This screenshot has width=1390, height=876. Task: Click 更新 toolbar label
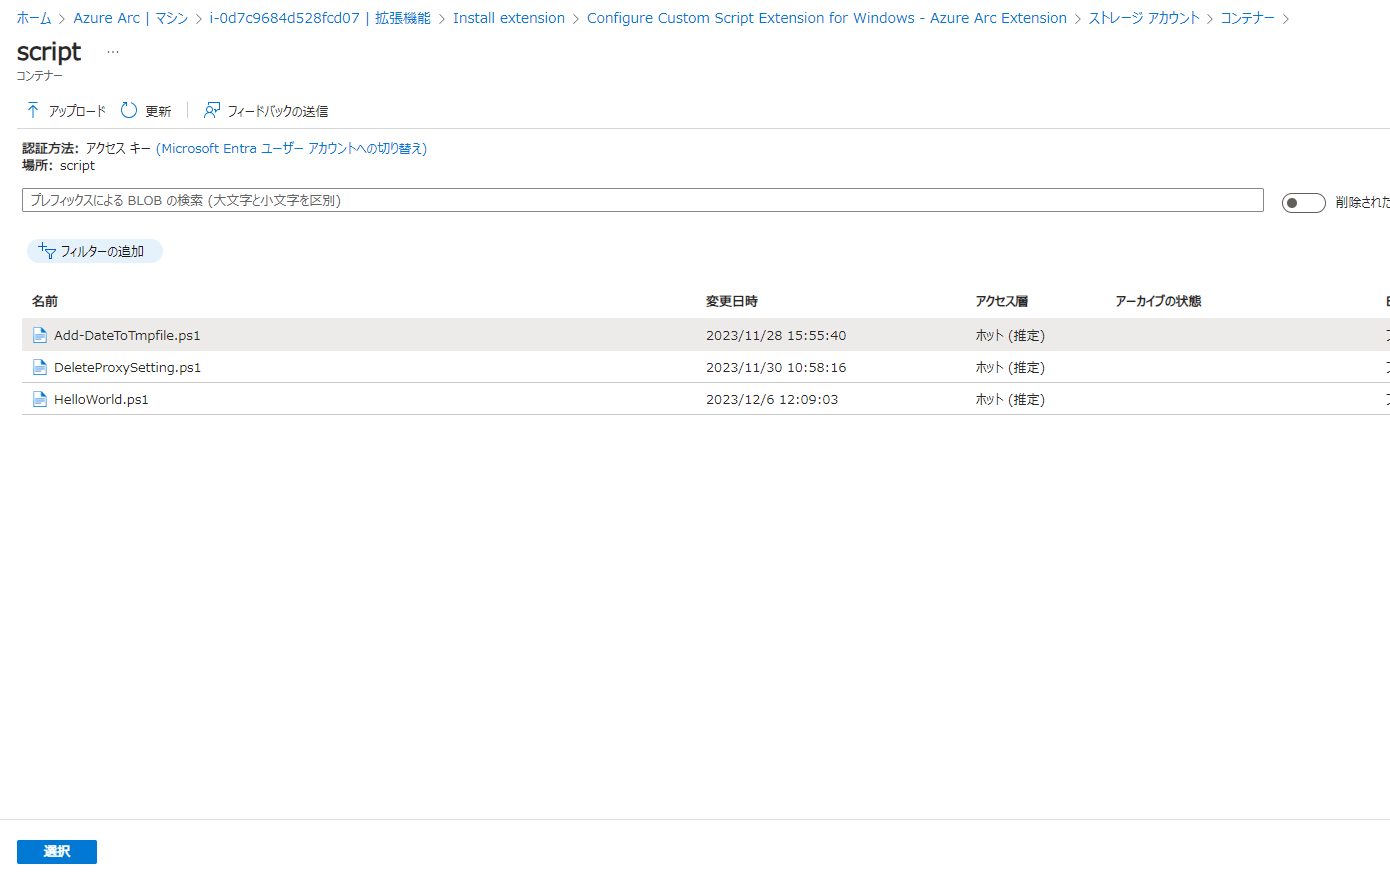pyautogui.click(x=158, y=111)
